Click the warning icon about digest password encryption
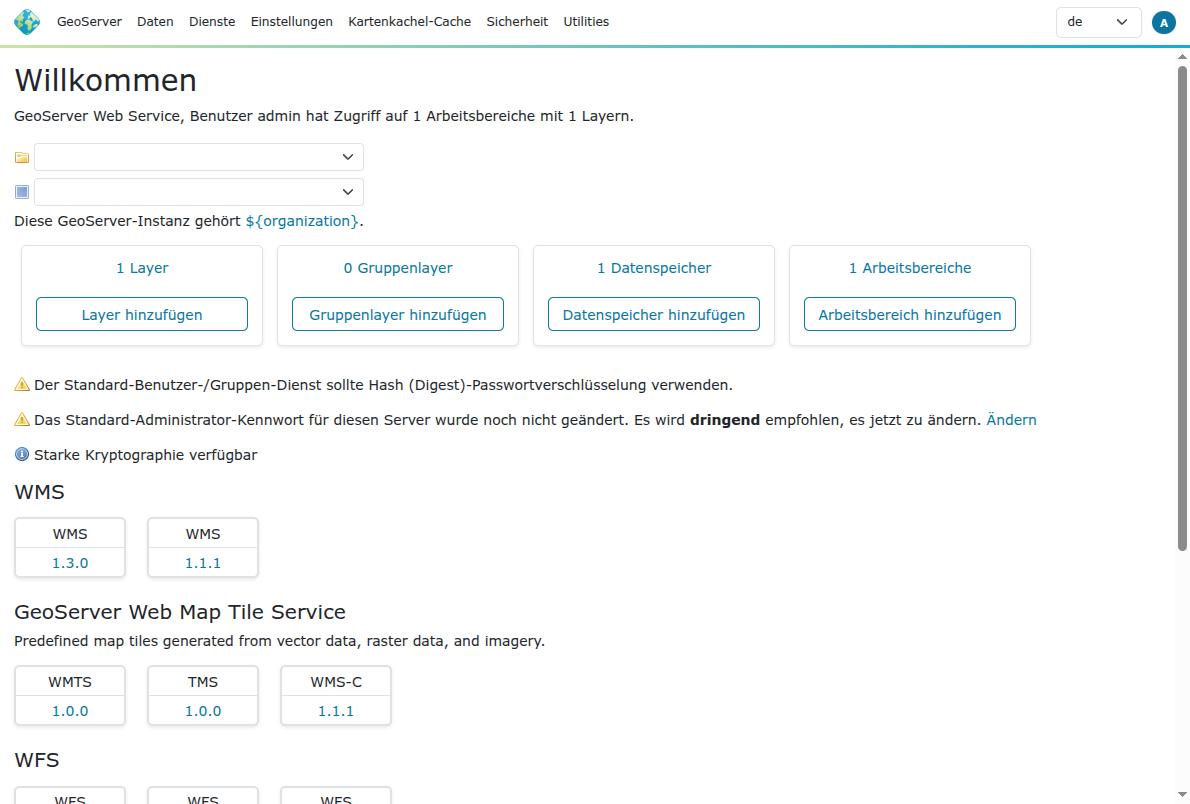Viewport: 1190px width, 804px height. [21, 384]
